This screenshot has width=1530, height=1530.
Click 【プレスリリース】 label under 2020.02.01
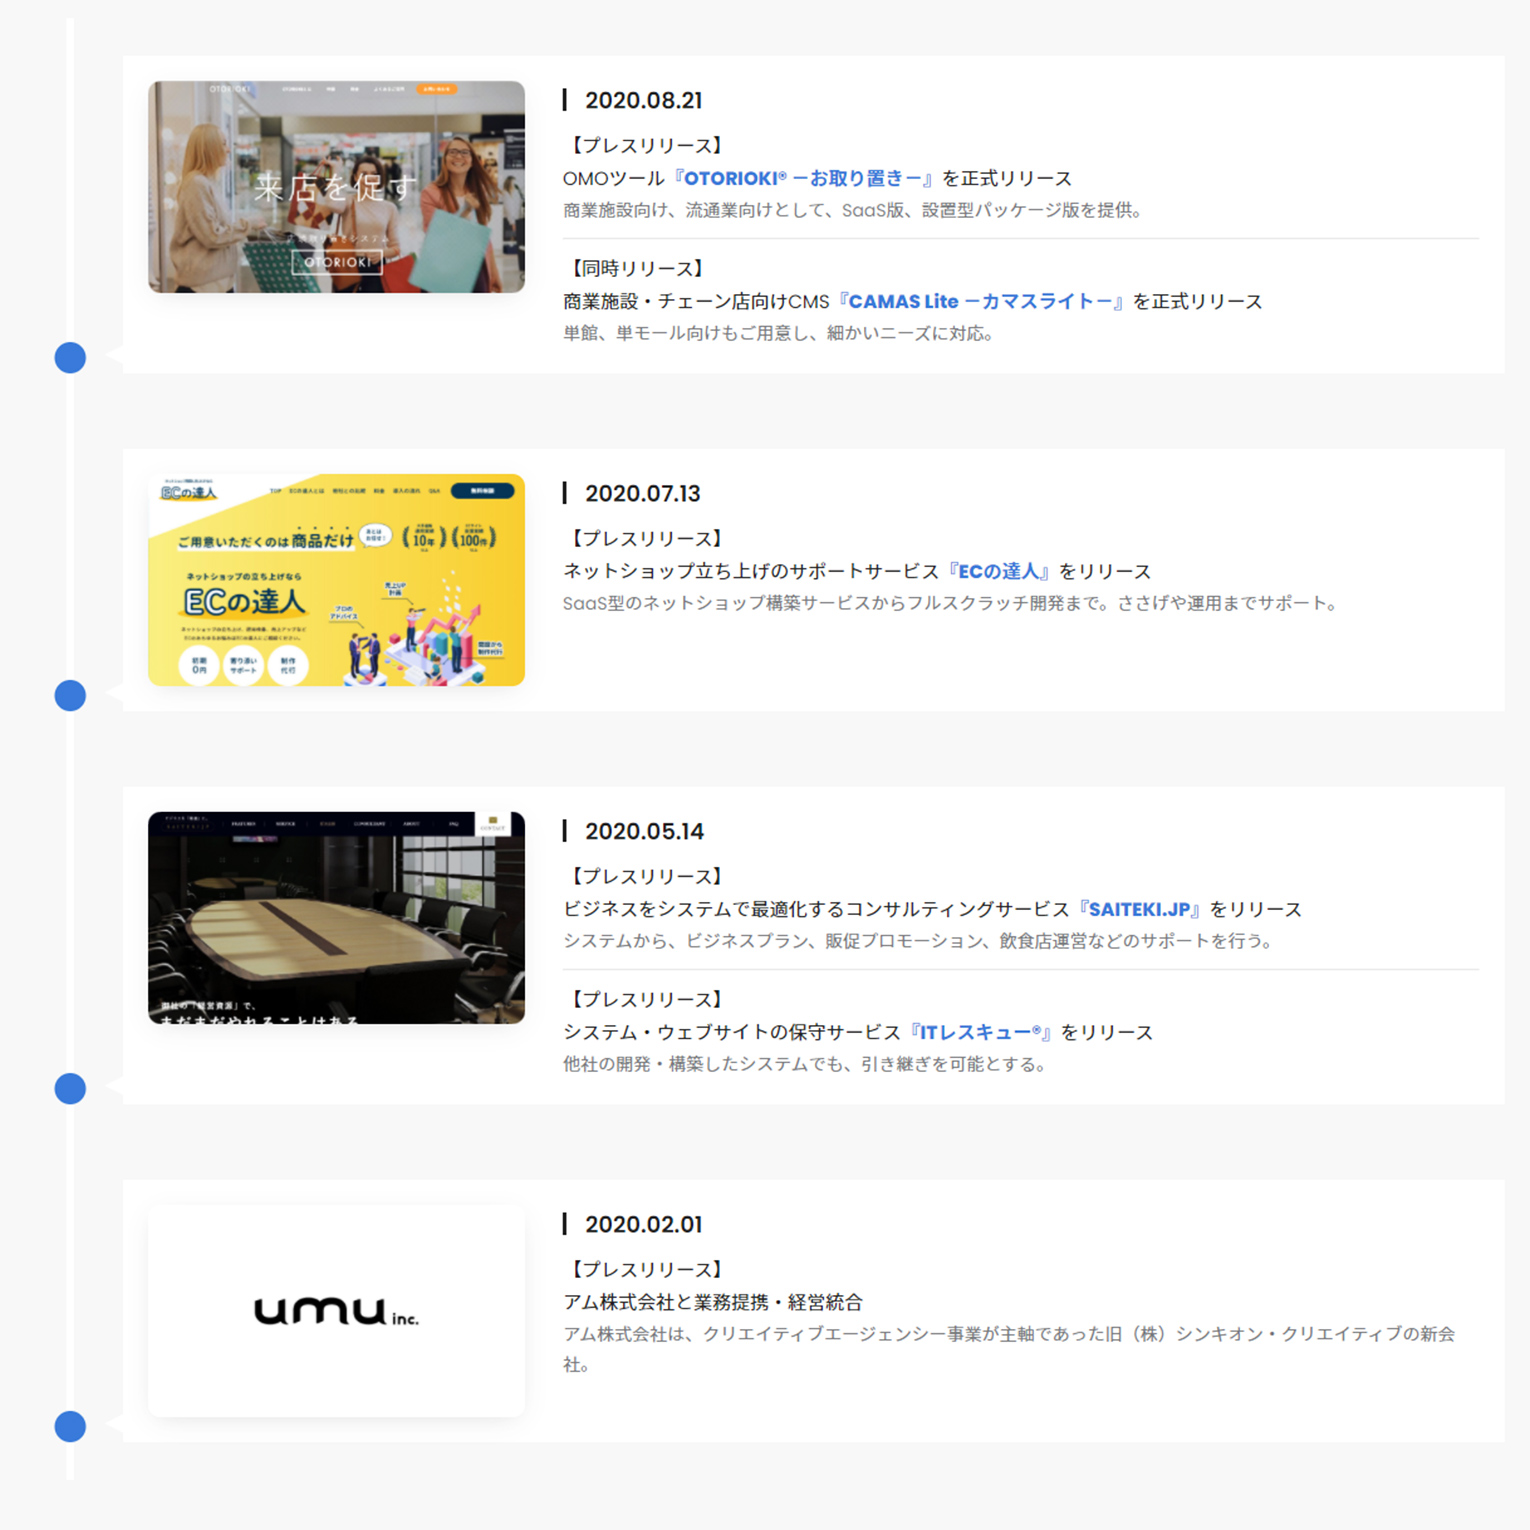tap(646, 1269)
